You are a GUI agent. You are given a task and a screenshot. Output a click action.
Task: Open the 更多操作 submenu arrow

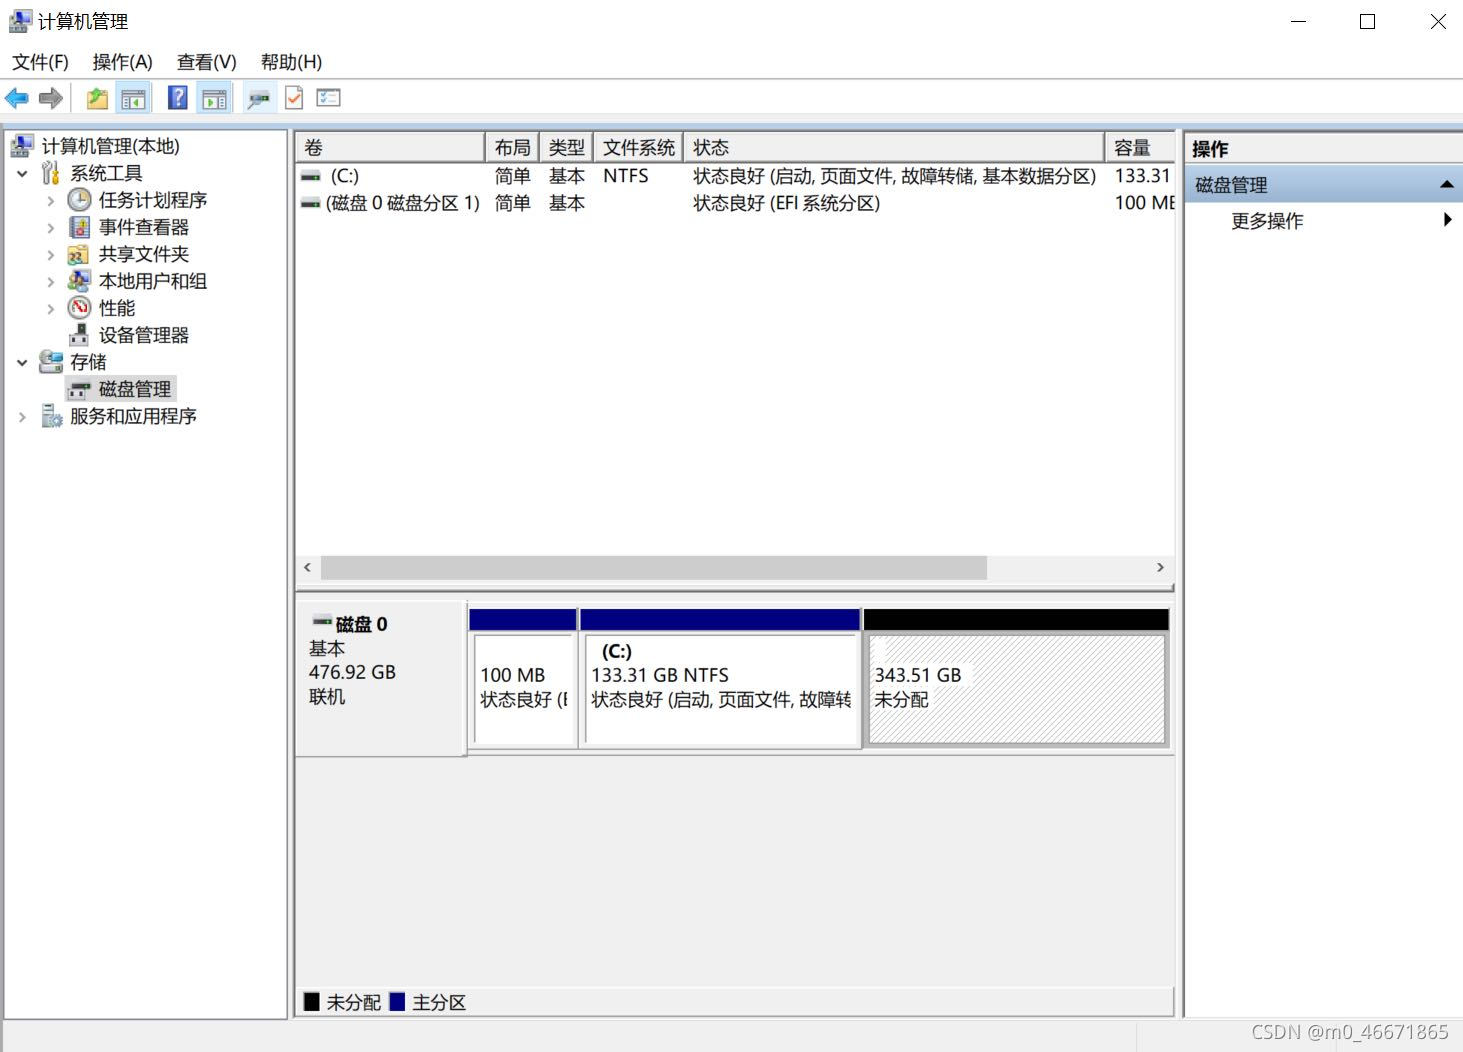[x=1447, y=220]
